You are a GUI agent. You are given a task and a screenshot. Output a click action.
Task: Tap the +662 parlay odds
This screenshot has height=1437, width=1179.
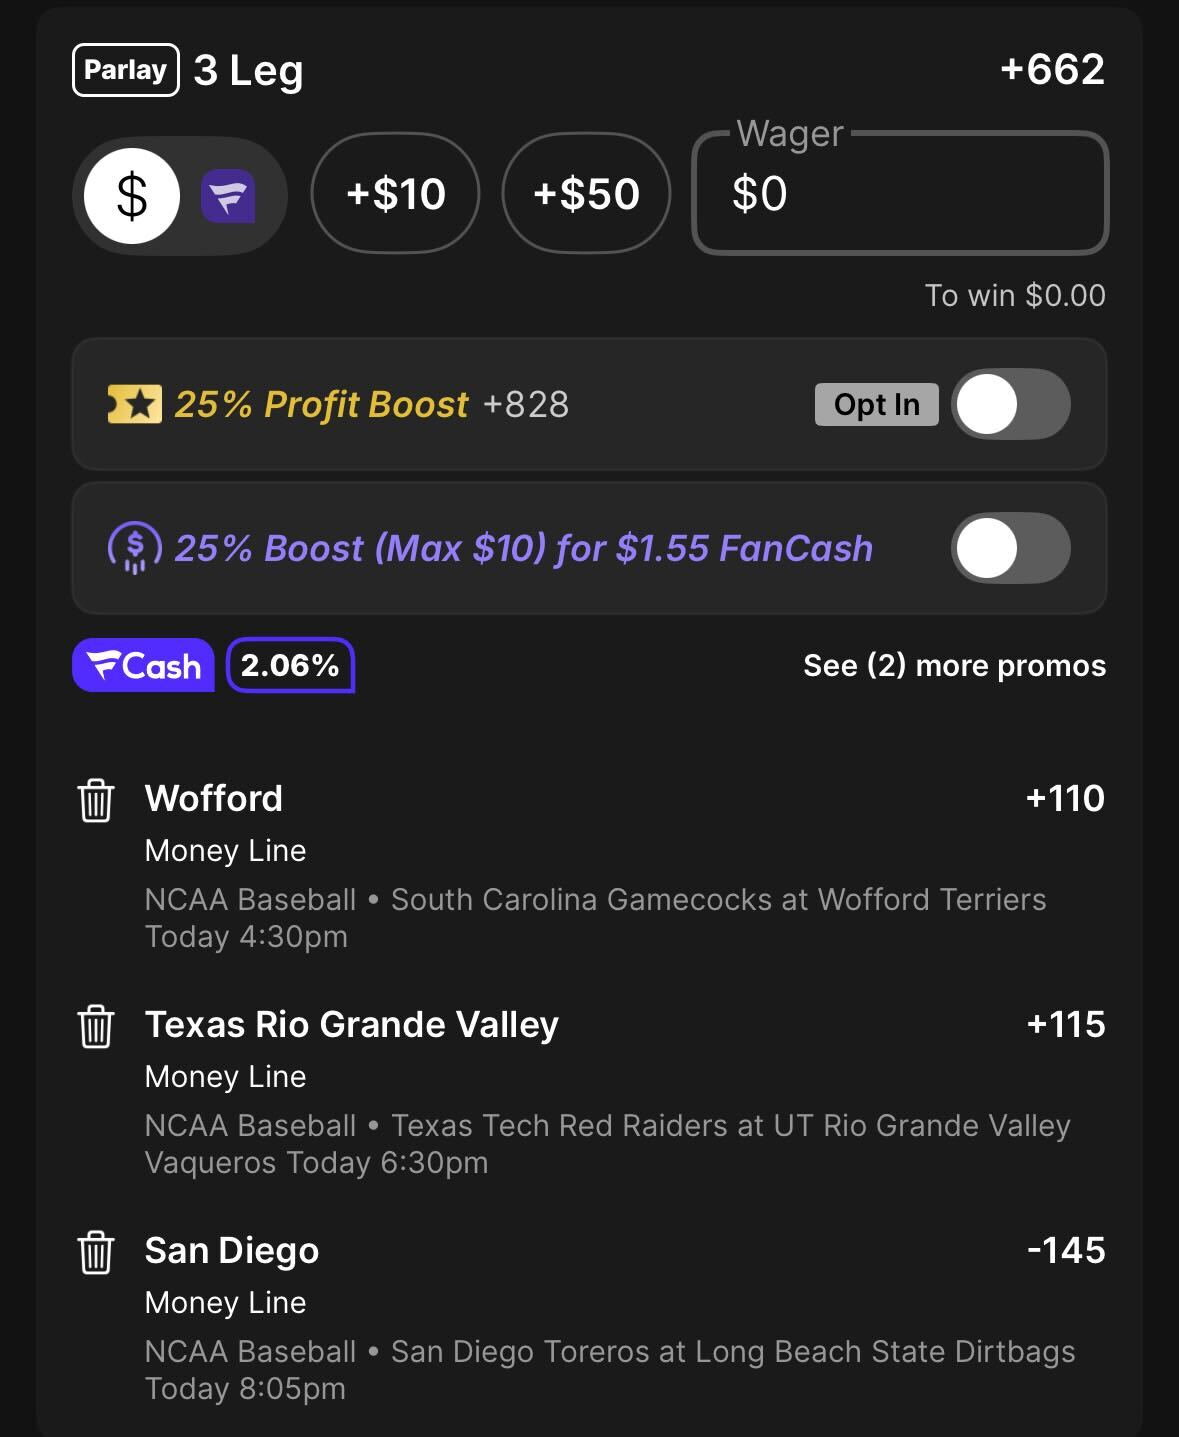1052,70
